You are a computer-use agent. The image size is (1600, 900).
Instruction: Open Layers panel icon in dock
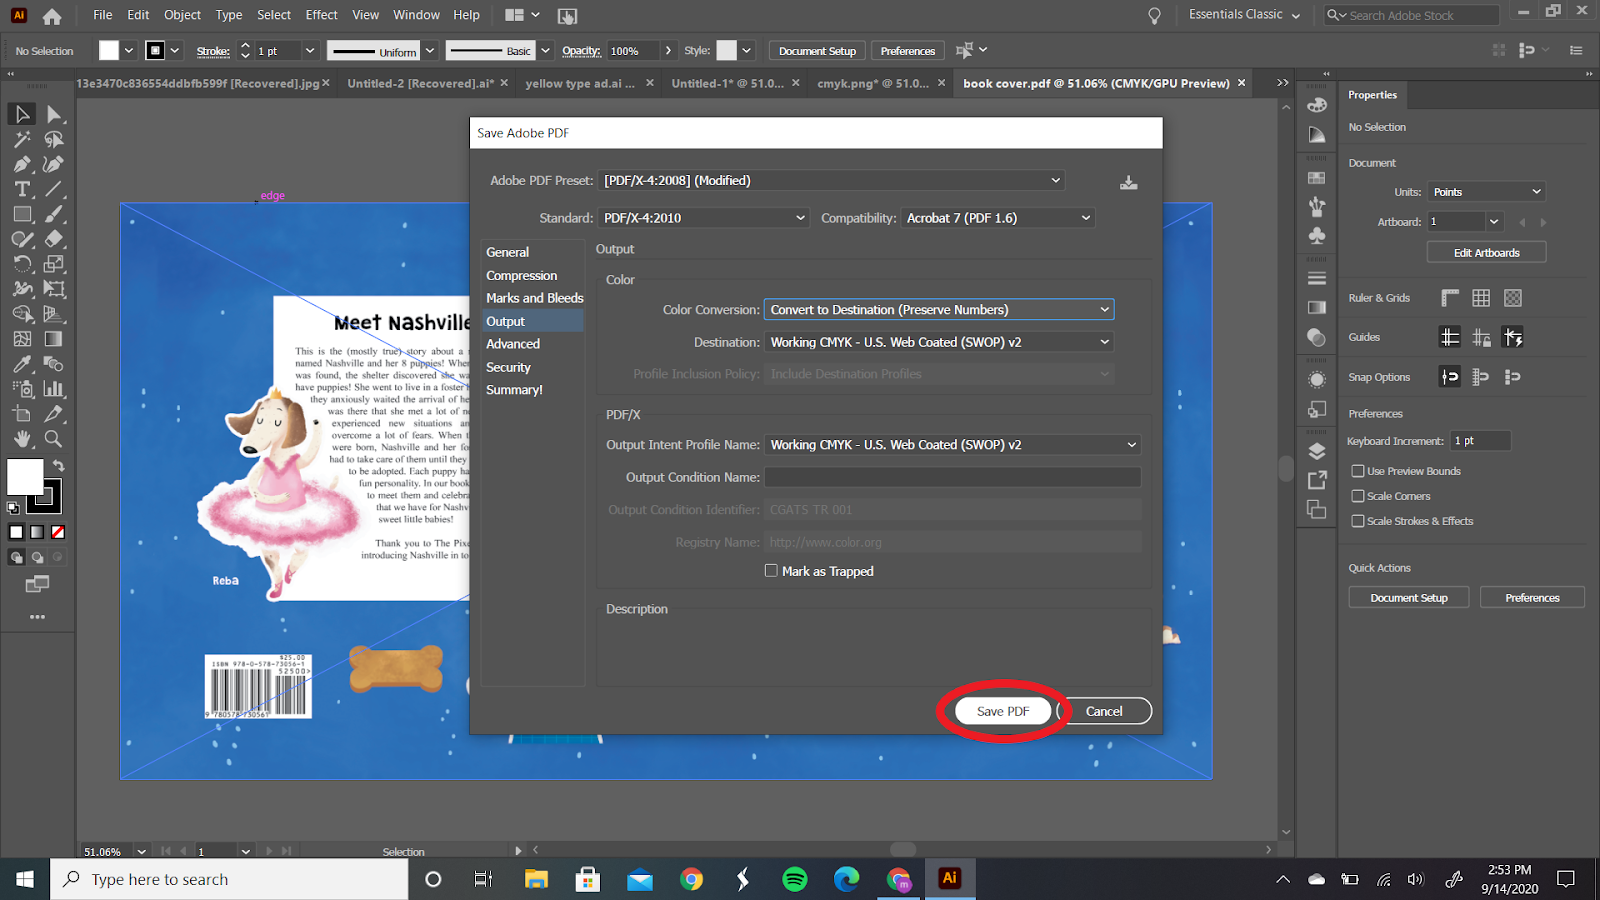pos(1317,451)
